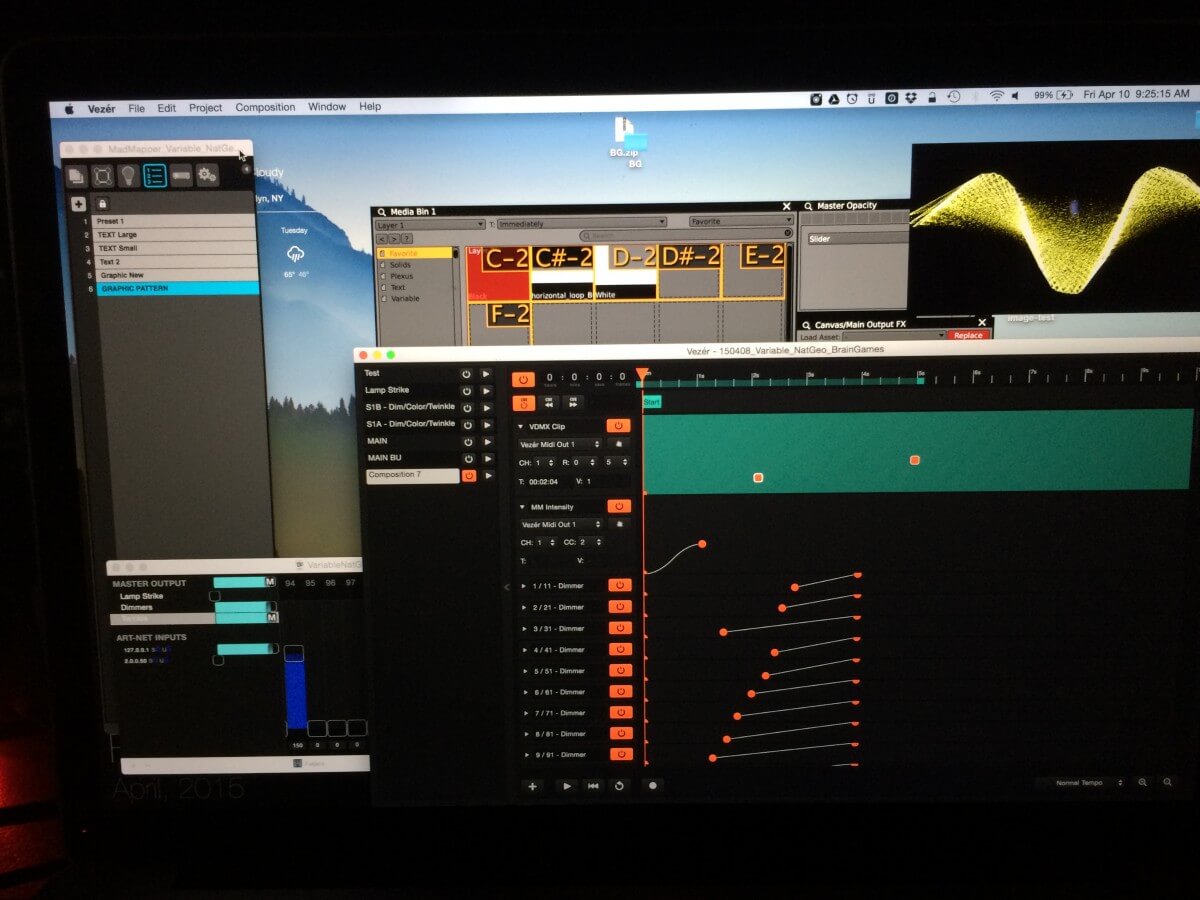The image size is (1200, 900).
Task: Click the Dimmers cyan level bar
Action: [x=245, y=607]
